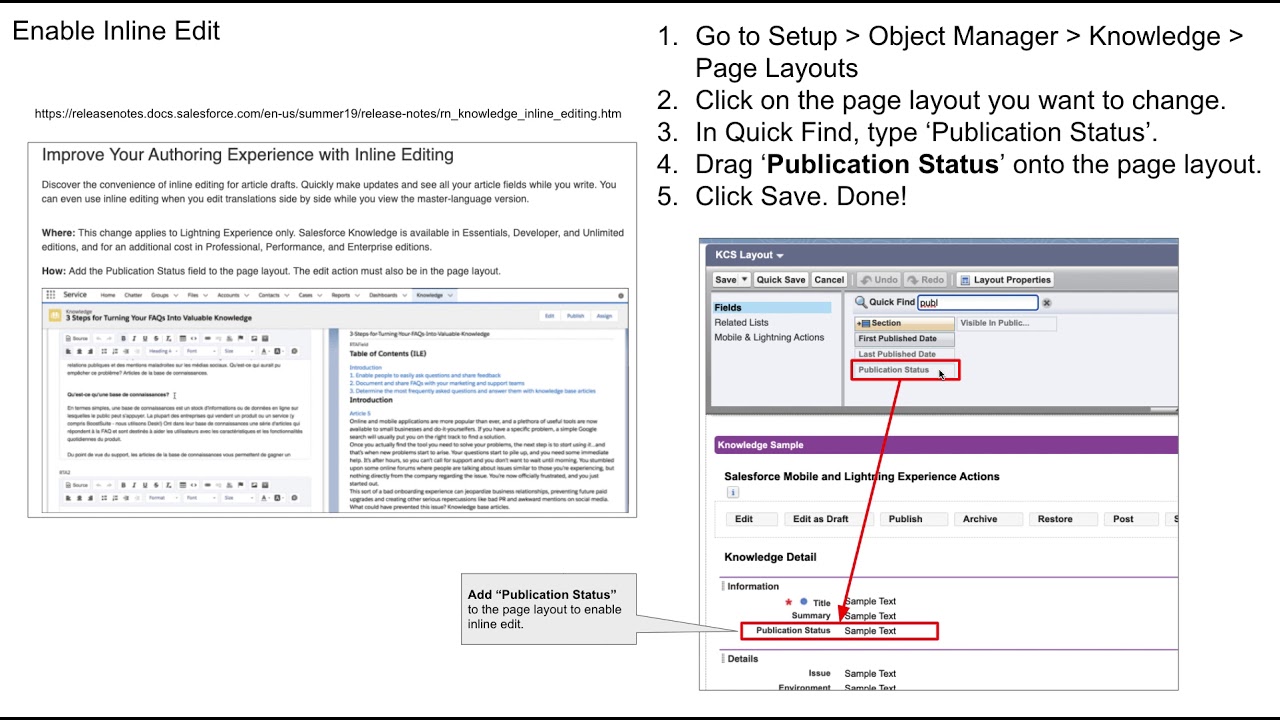Open the Home tab in Service app

point(107,295)
